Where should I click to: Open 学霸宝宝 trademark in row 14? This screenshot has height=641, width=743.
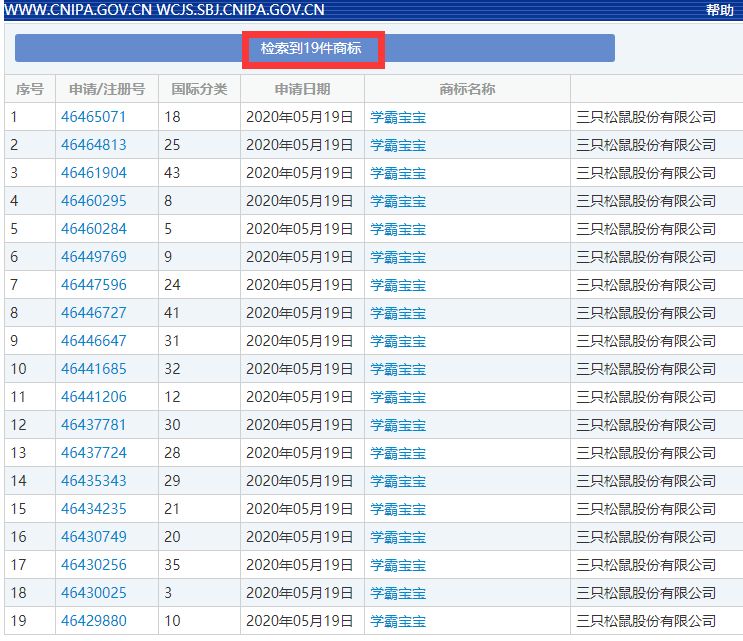click(x=398, y=480)
